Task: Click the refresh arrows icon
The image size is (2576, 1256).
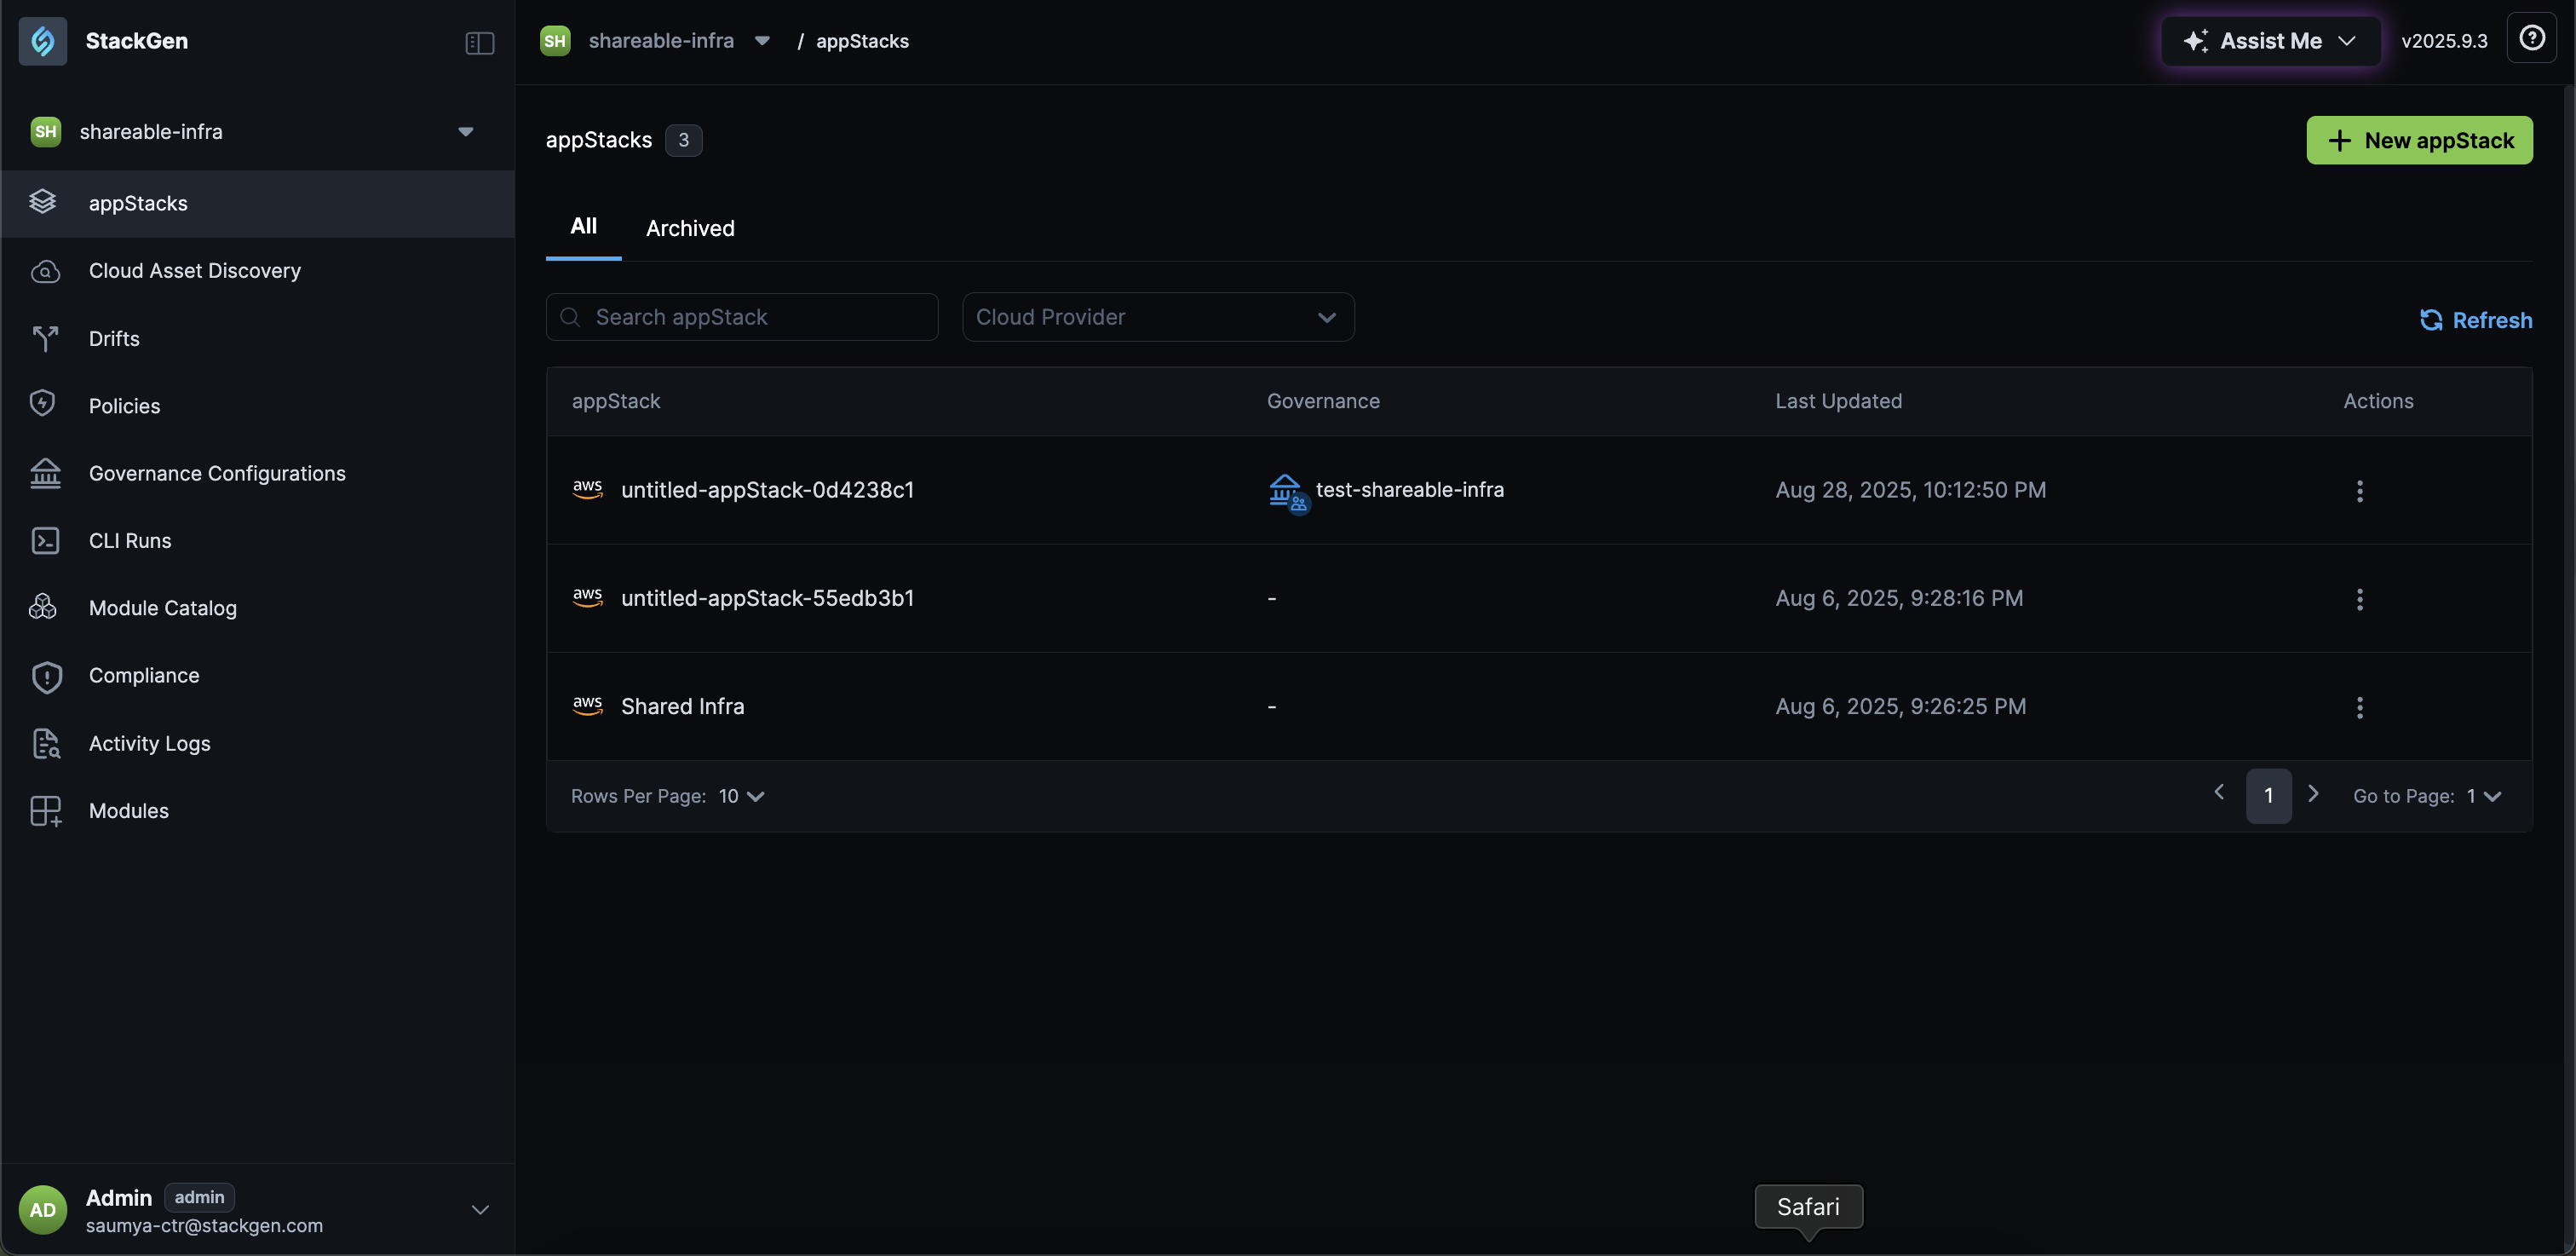Action: point(2430,320)
